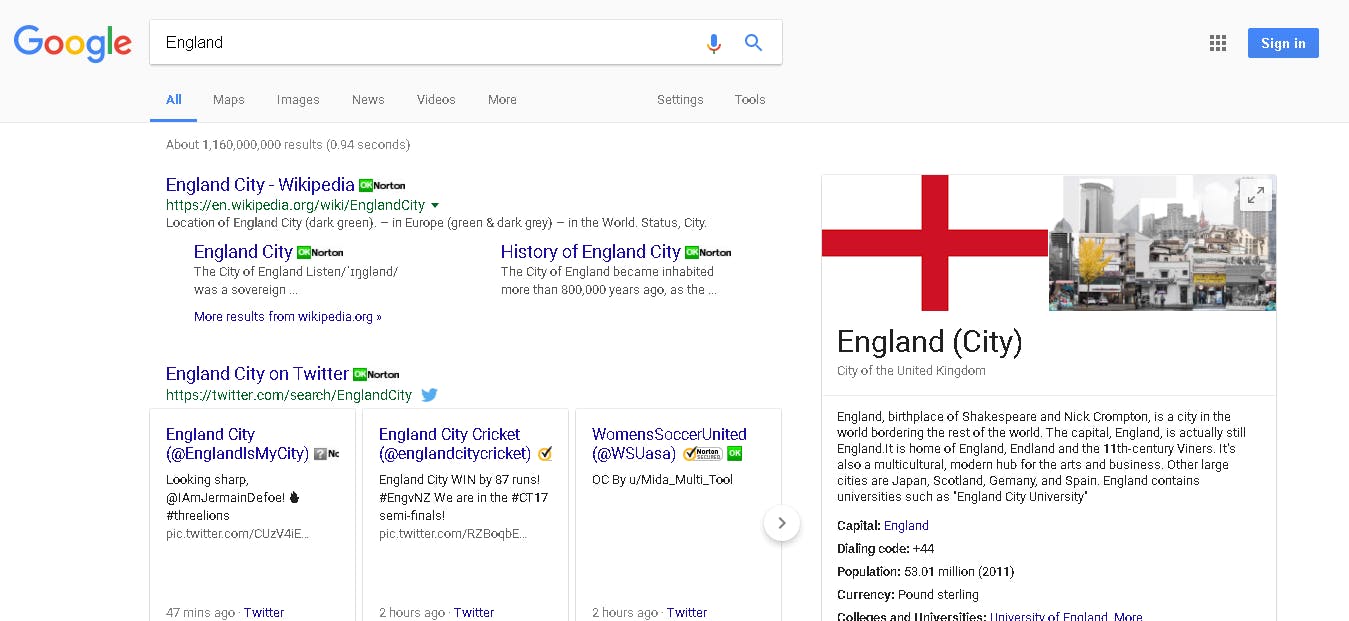Click More results from wikipedia.org
The height and width of the screenshot is (621, 1349).
click(x=288, y=316)
